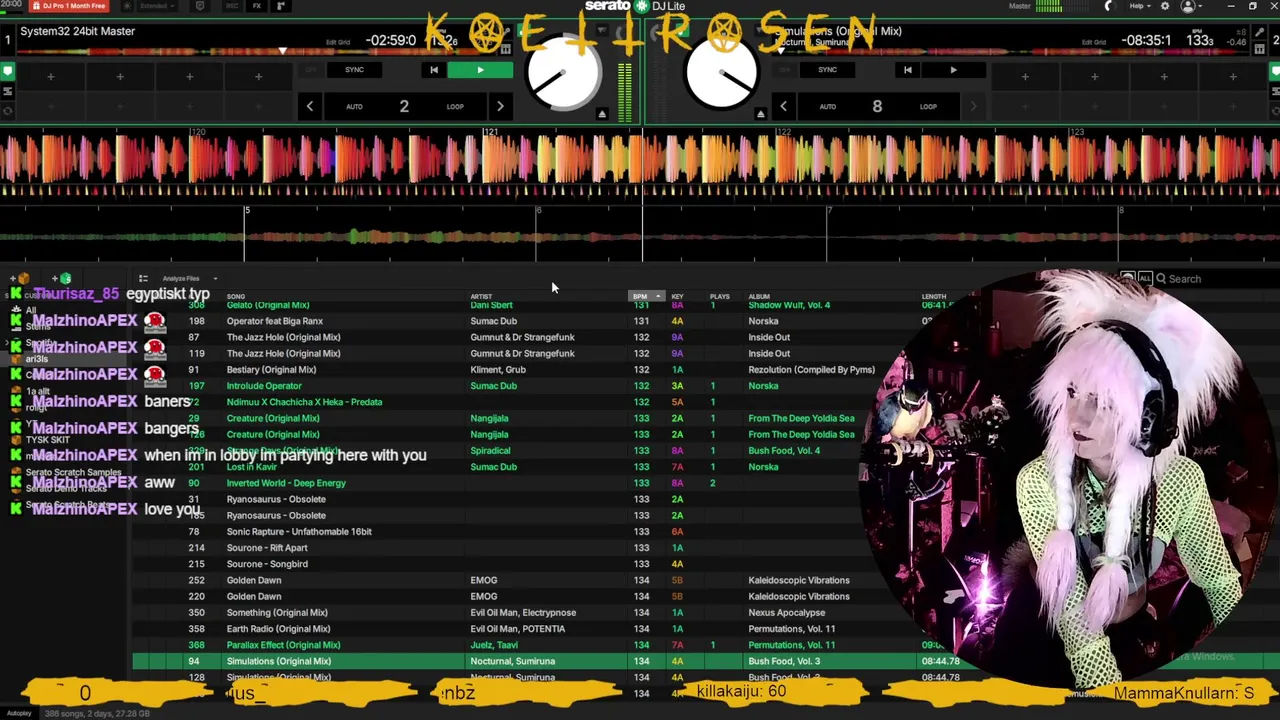Open the Analyze Files dropdown

coord(189,279)
